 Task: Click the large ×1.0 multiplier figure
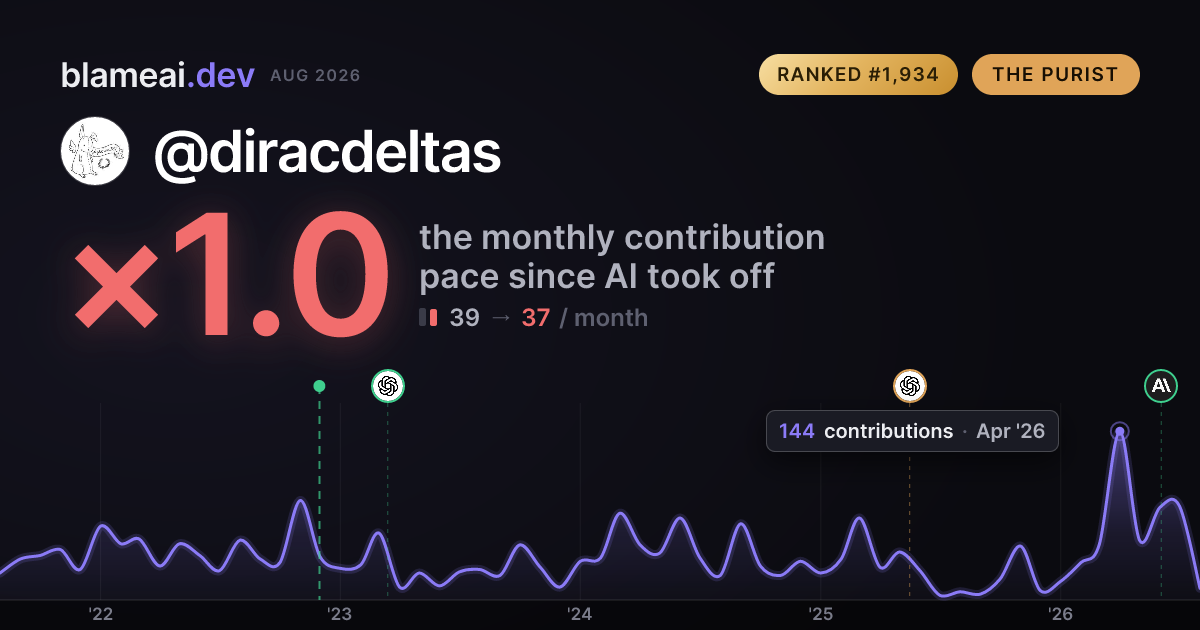point(232,279)
